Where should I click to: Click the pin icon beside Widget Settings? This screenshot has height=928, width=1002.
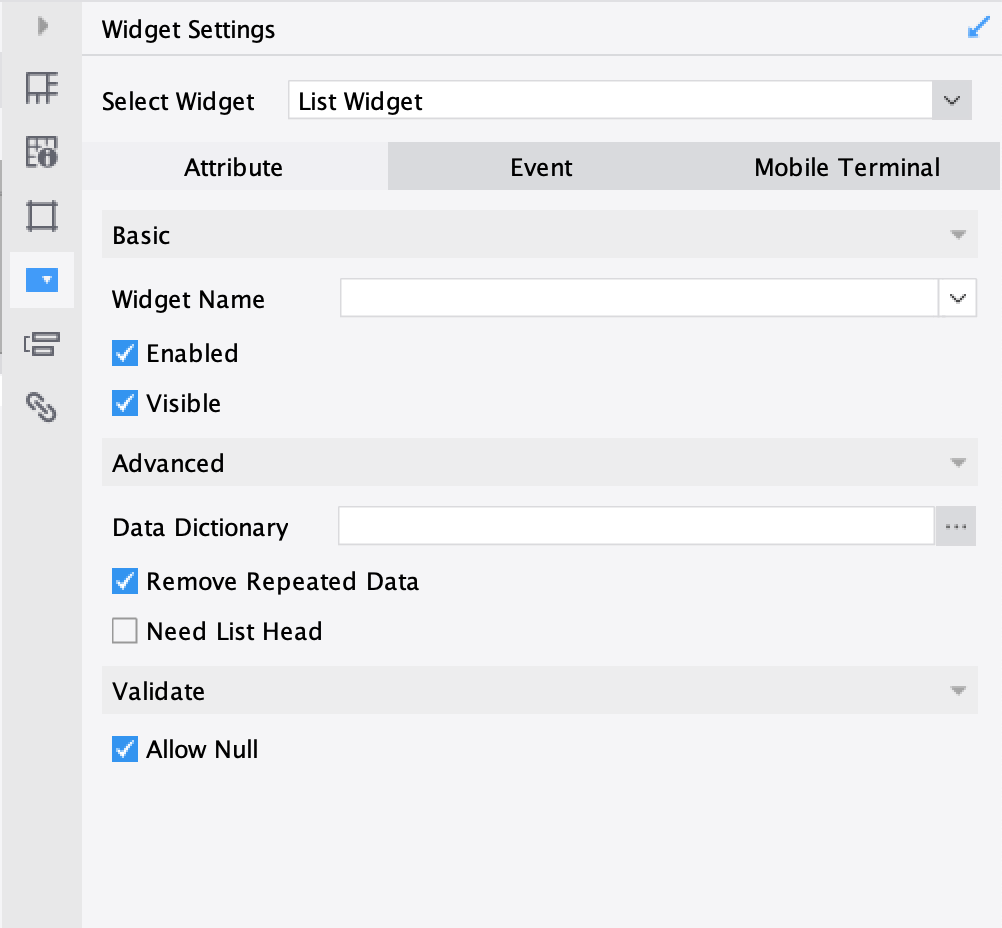978,27
